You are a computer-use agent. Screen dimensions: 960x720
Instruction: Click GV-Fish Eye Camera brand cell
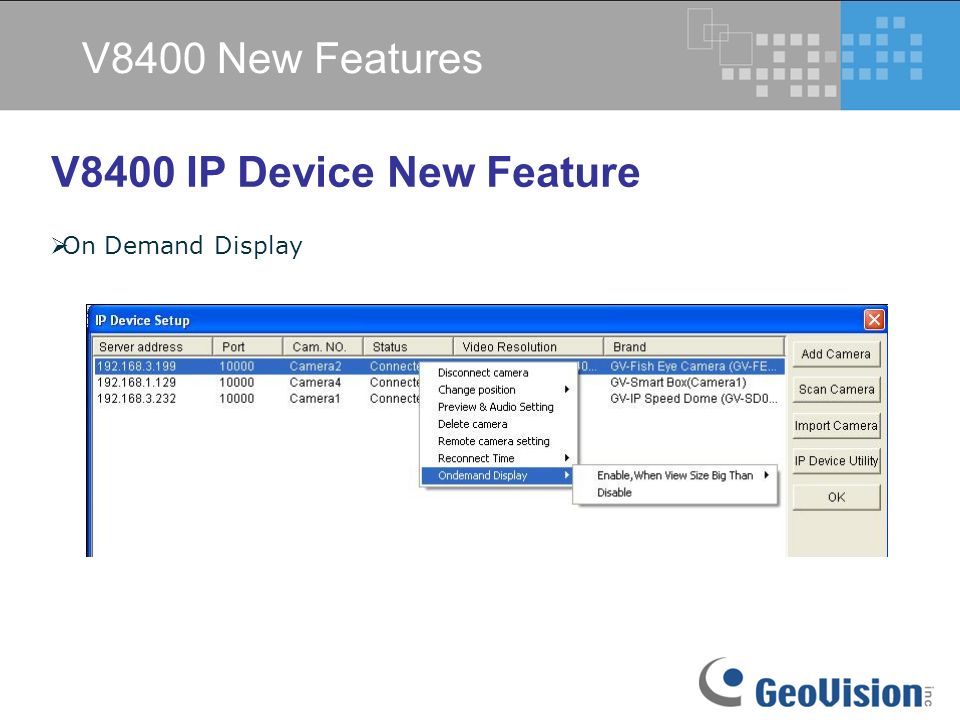693,366
